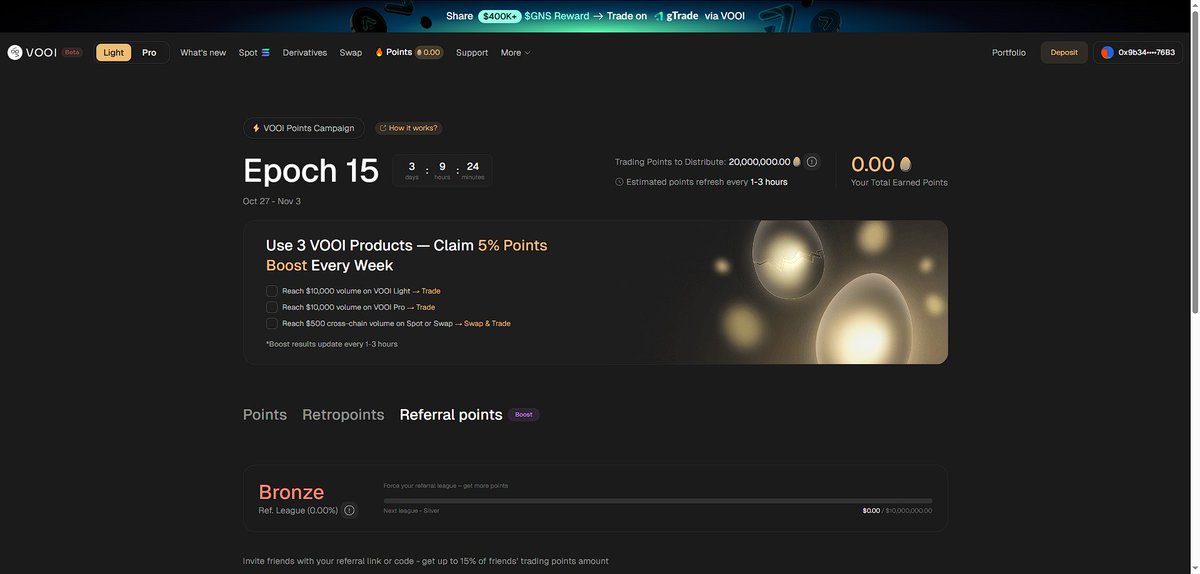Viewport: 1200px width, 574px height.
Task: Open the Derivatives page
Action: (305, 52)
